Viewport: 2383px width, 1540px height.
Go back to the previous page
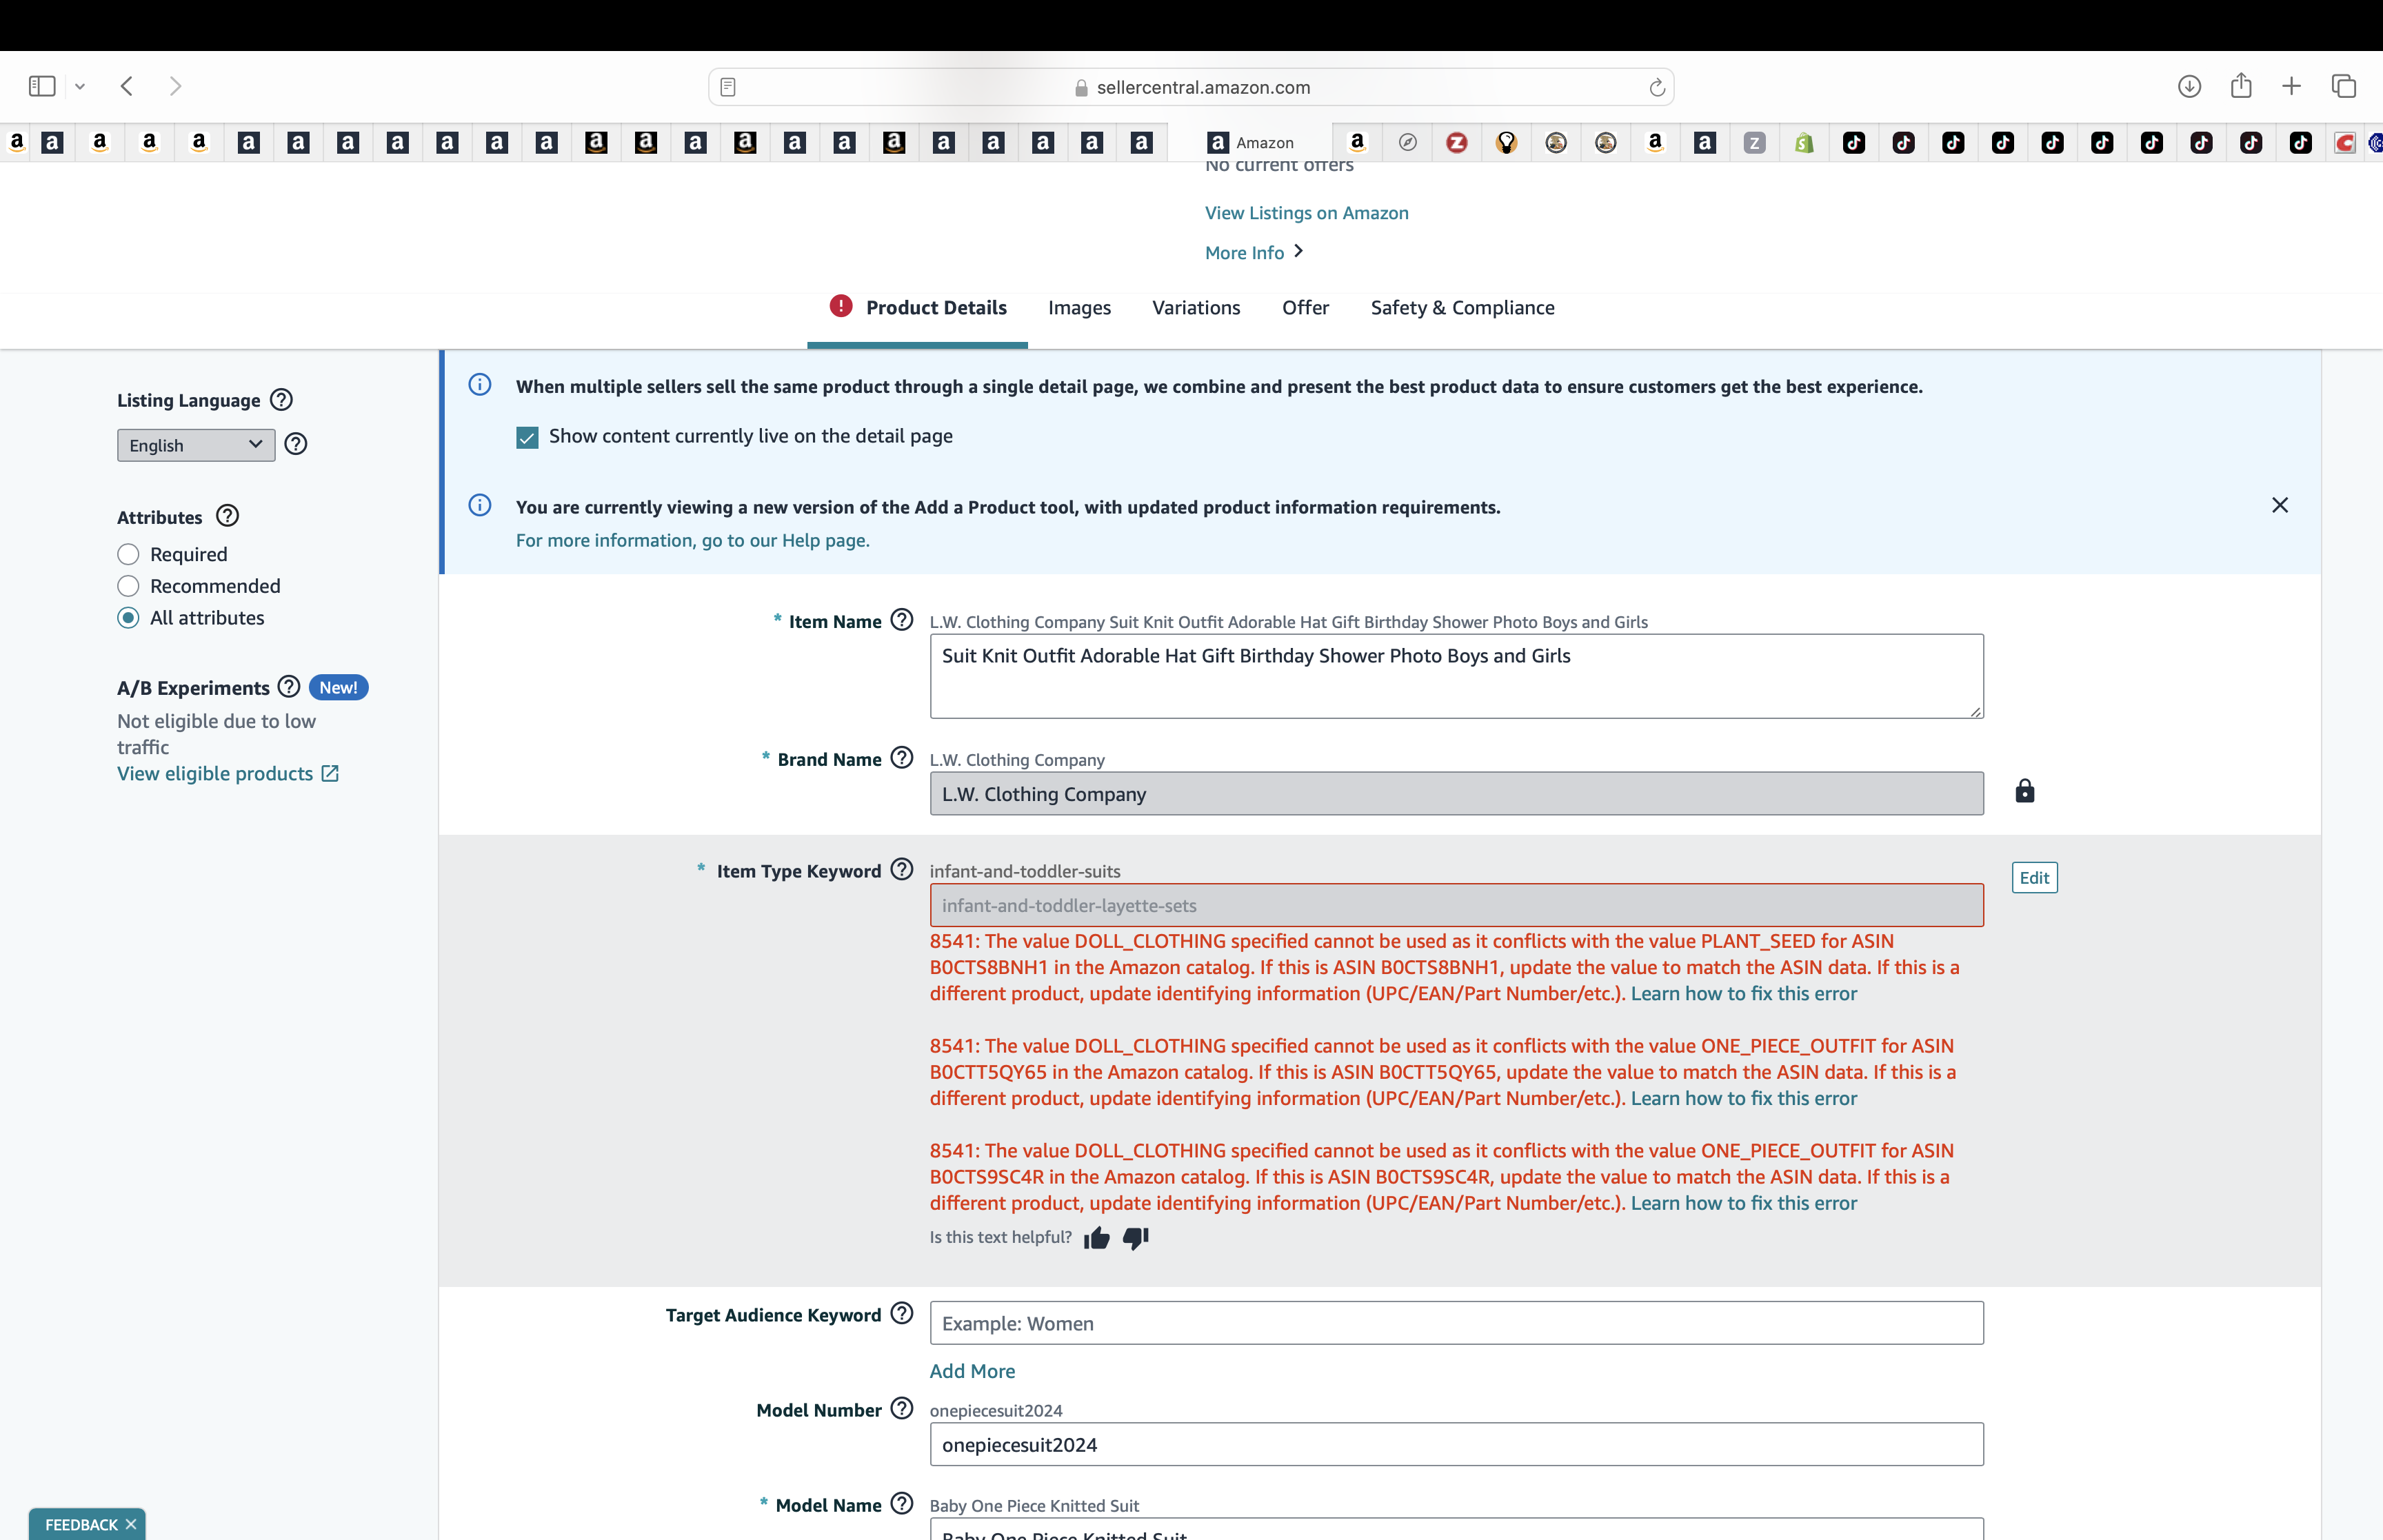point(127,86)
